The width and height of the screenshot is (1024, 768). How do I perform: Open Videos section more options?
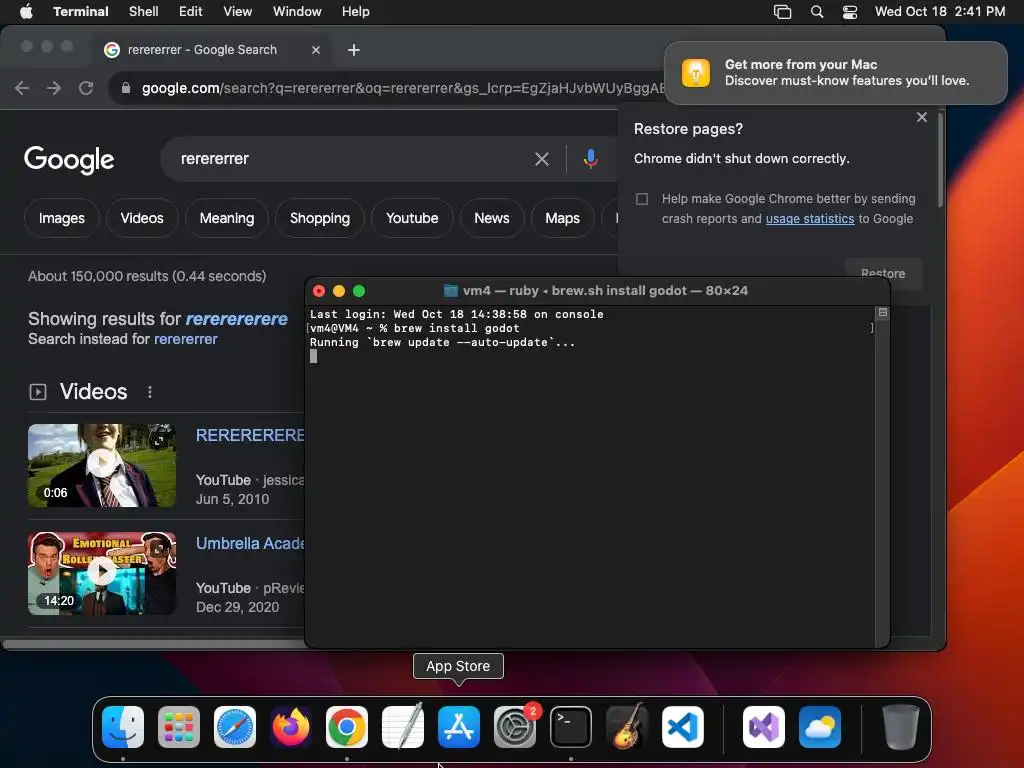click(x=150, y=392)
